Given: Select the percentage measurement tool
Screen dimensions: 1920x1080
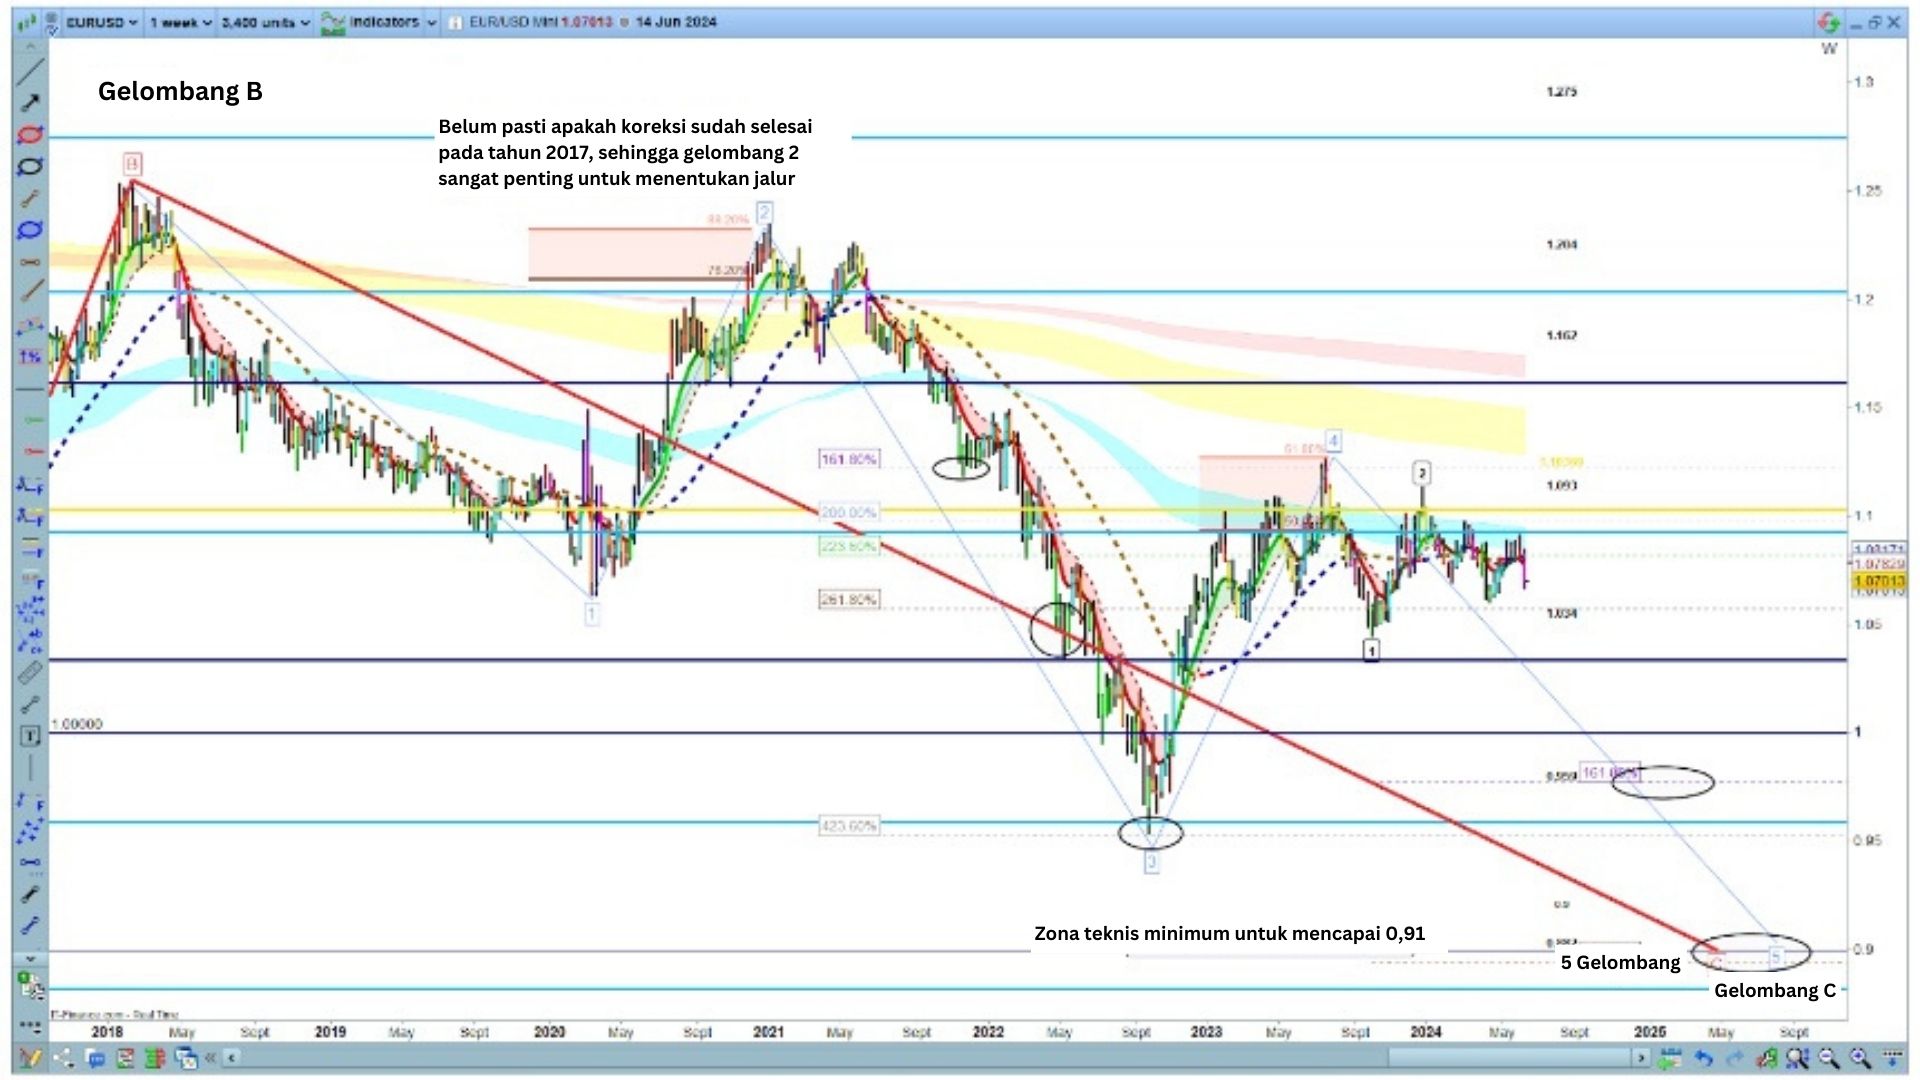Looking at the screenshot, I should [31, 357].
